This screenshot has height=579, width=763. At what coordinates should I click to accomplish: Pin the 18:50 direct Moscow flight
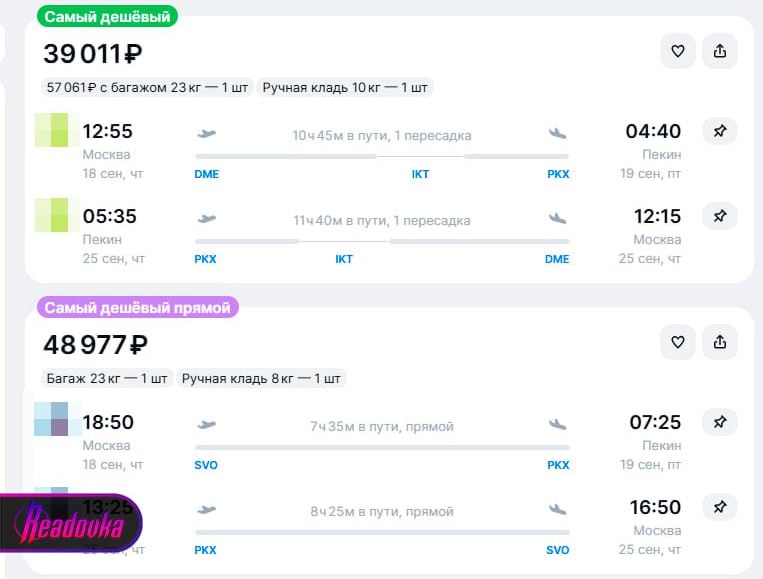click(720, 422)
